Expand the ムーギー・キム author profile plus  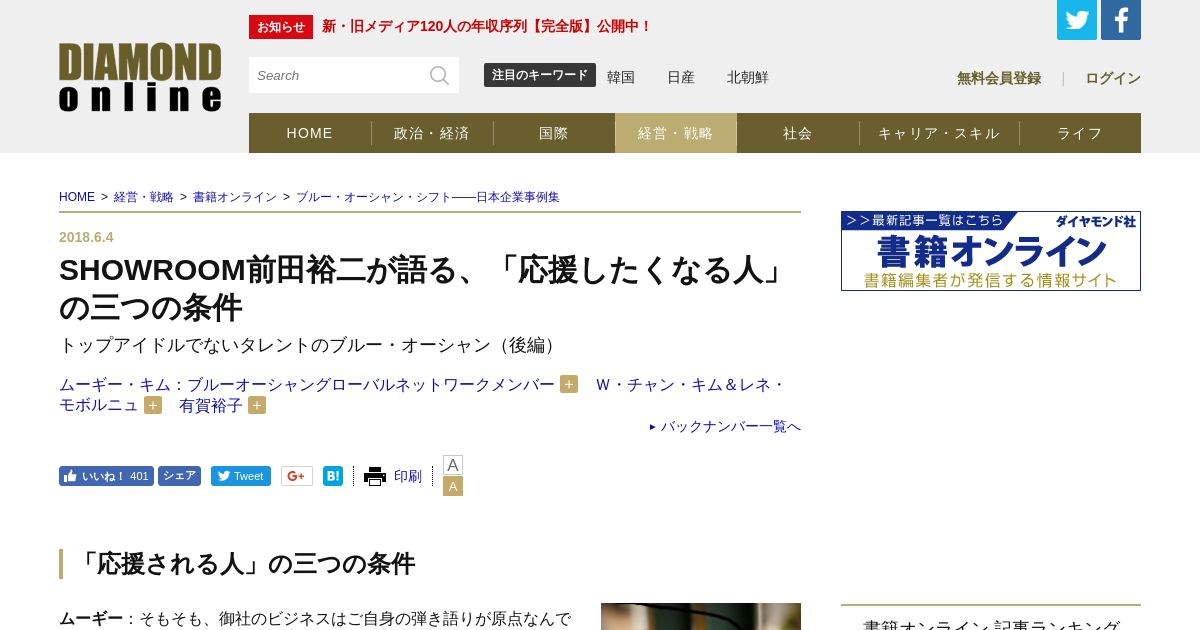(x=569, y=384)
